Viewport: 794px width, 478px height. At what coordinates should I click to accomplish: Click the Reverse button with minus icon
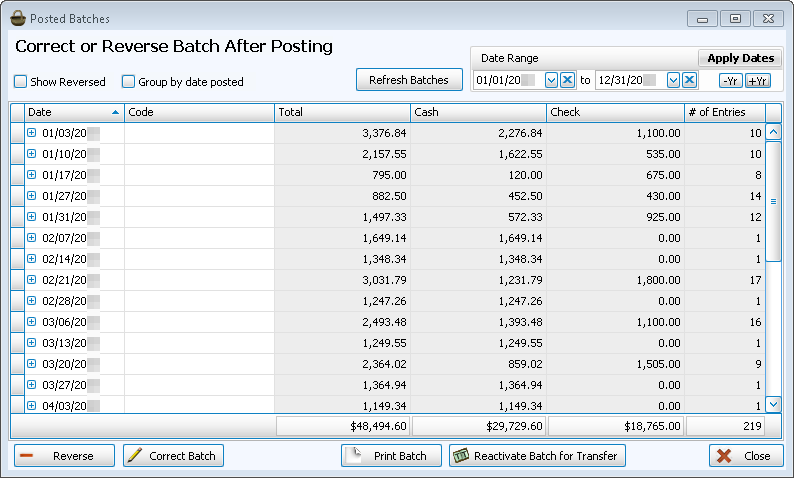64,456
